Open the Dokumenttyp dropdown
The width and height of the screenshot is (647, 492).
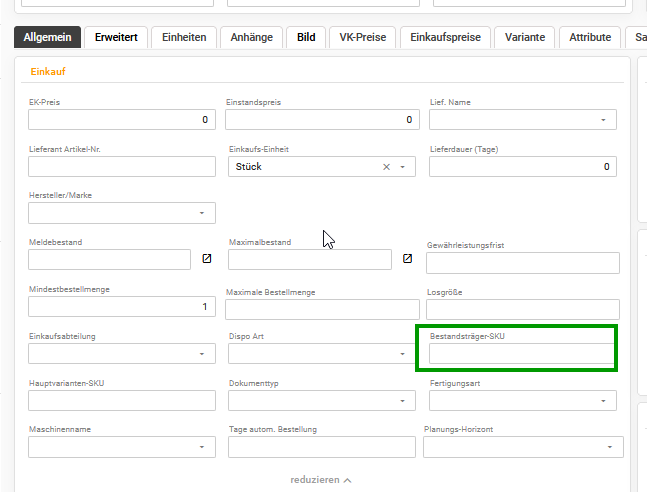321,400
